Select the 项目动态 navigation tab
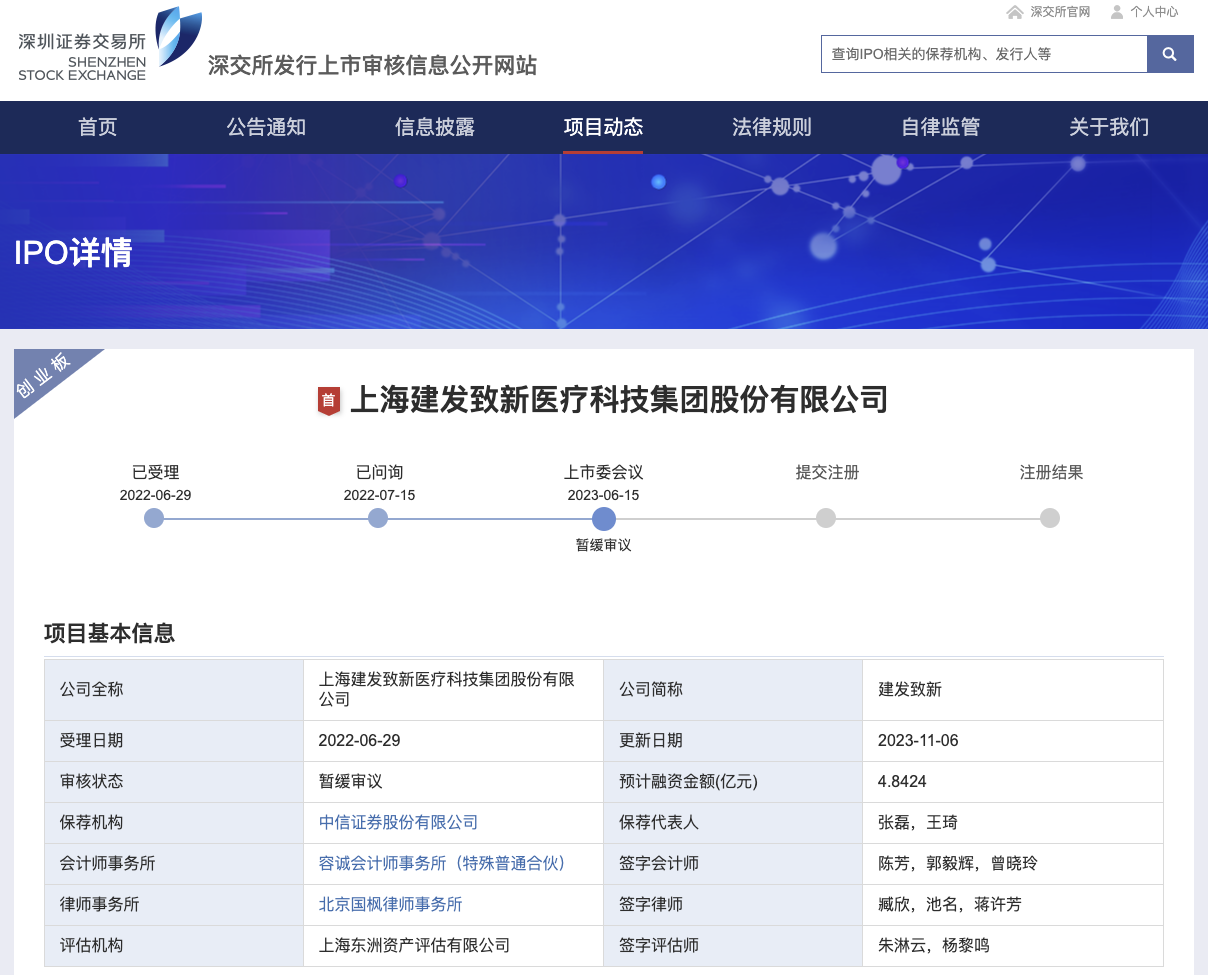This screenshot has width=1208, height=975. [603, 127]
